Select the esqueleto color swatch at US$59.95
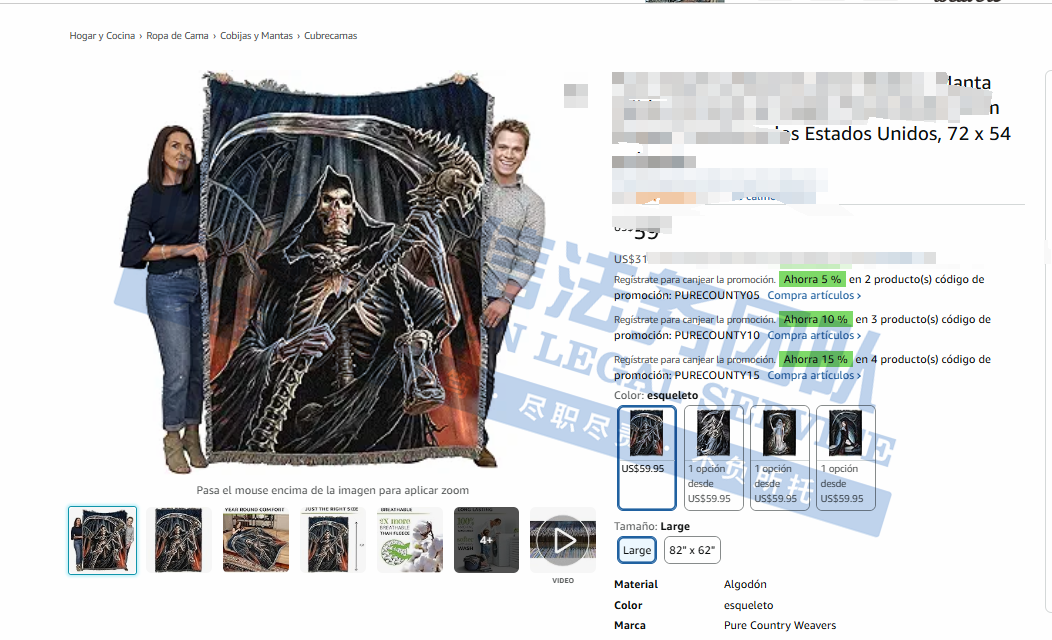Screen dimensions: 1052x640 click(x=646, y=458)
